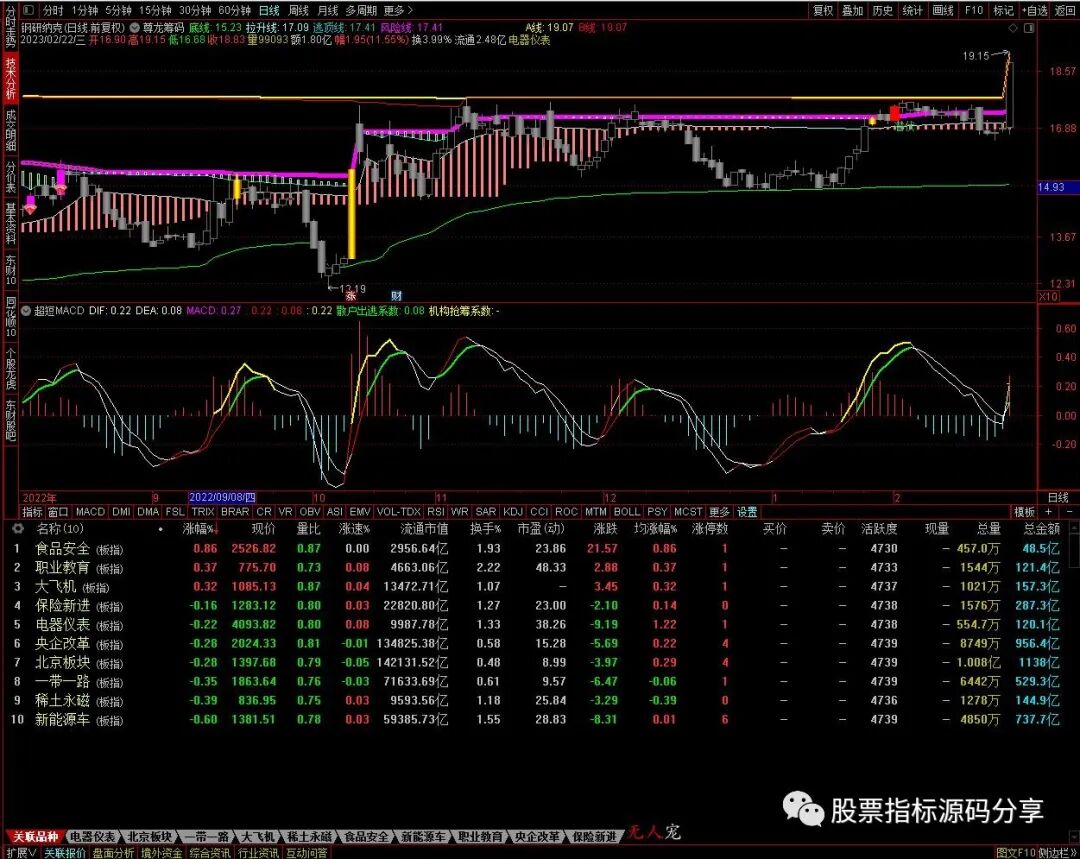
Task: Switch to 5分钟 chart period
Action: 118,10
